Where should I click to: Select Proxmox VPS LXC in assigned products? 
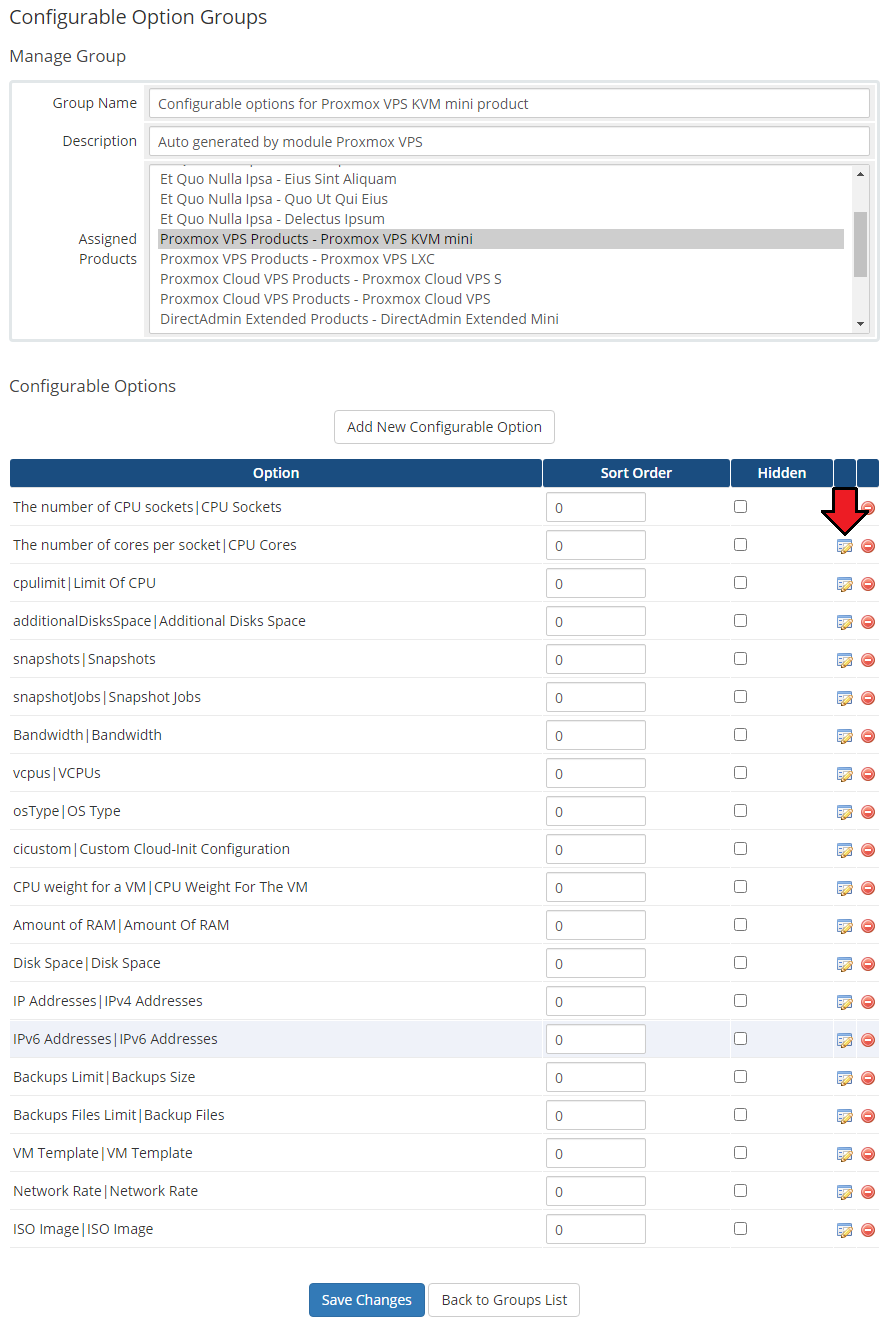501,259
